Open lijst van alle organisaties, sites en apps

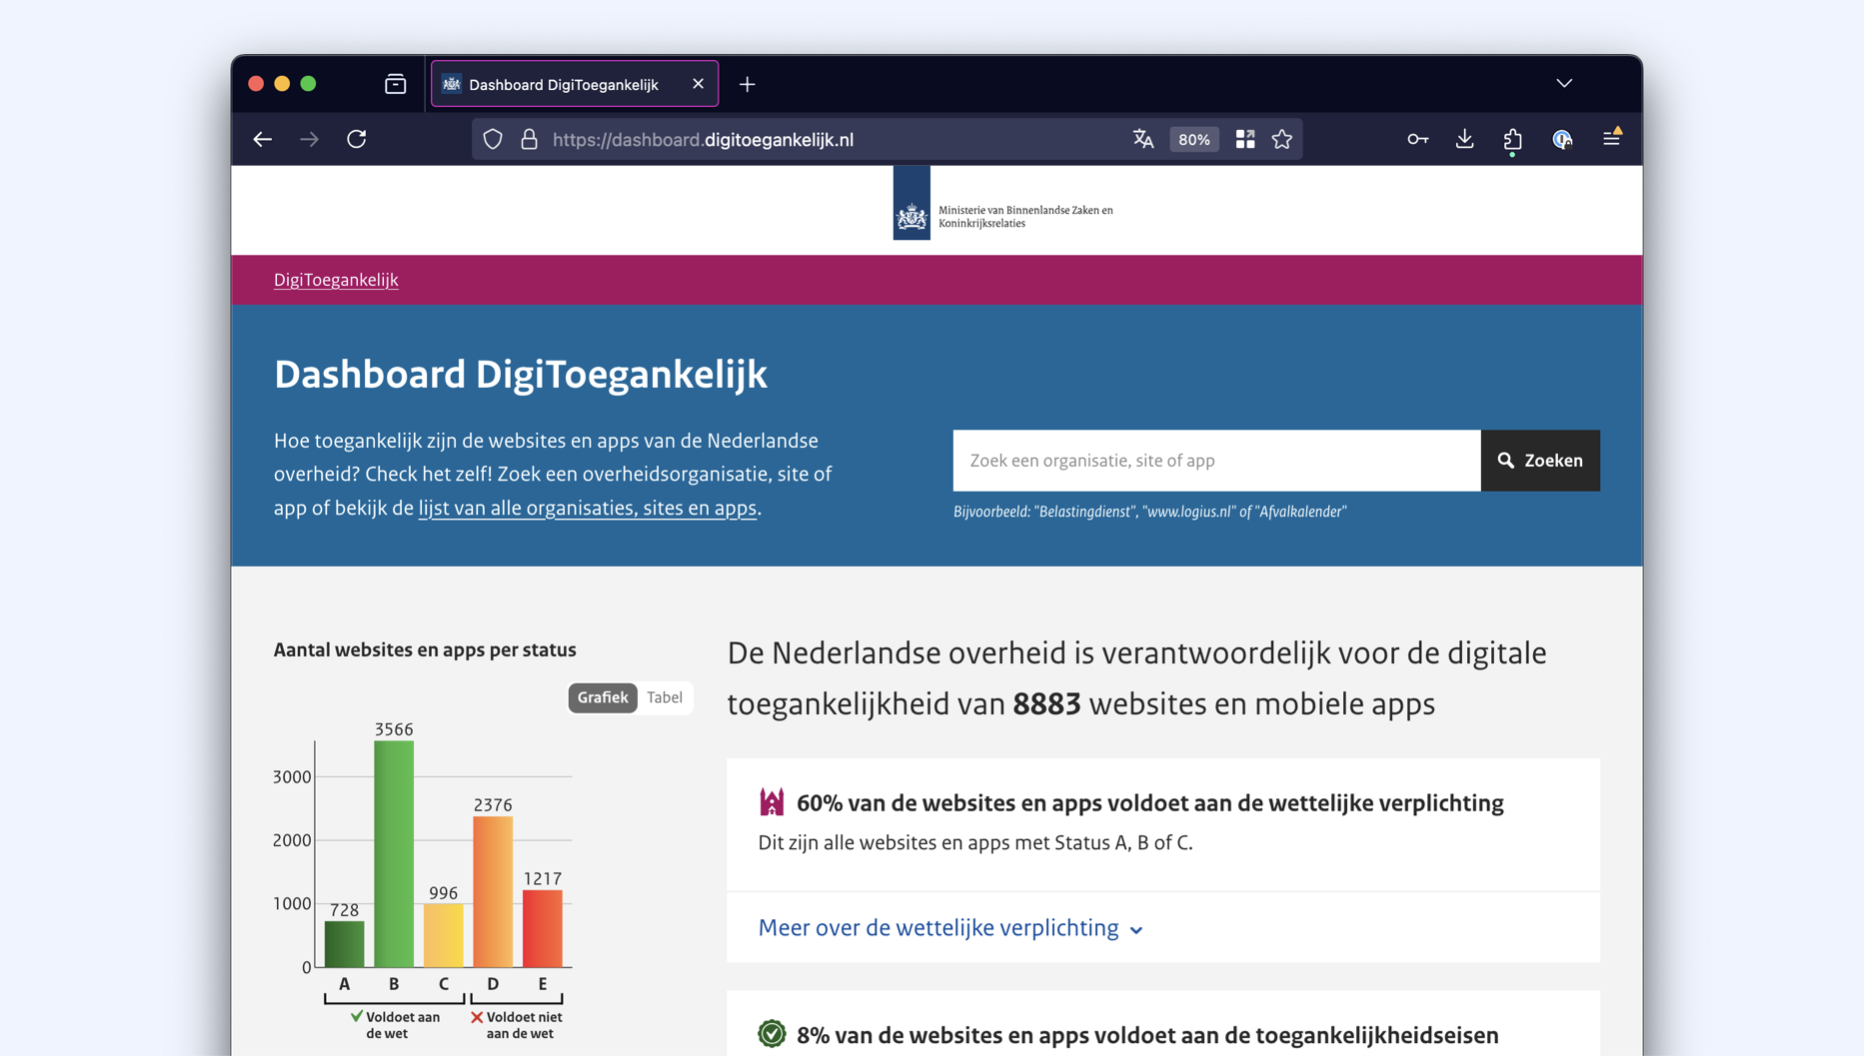[587, 508]
